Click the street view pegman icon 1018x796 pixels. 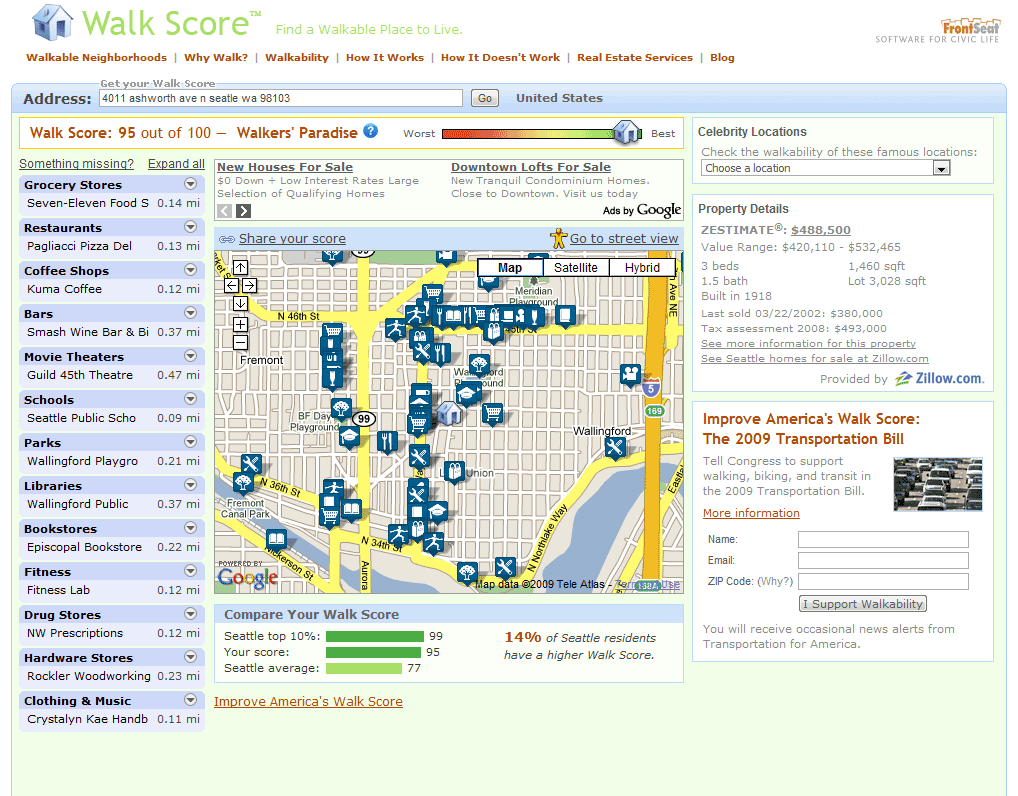558,238
